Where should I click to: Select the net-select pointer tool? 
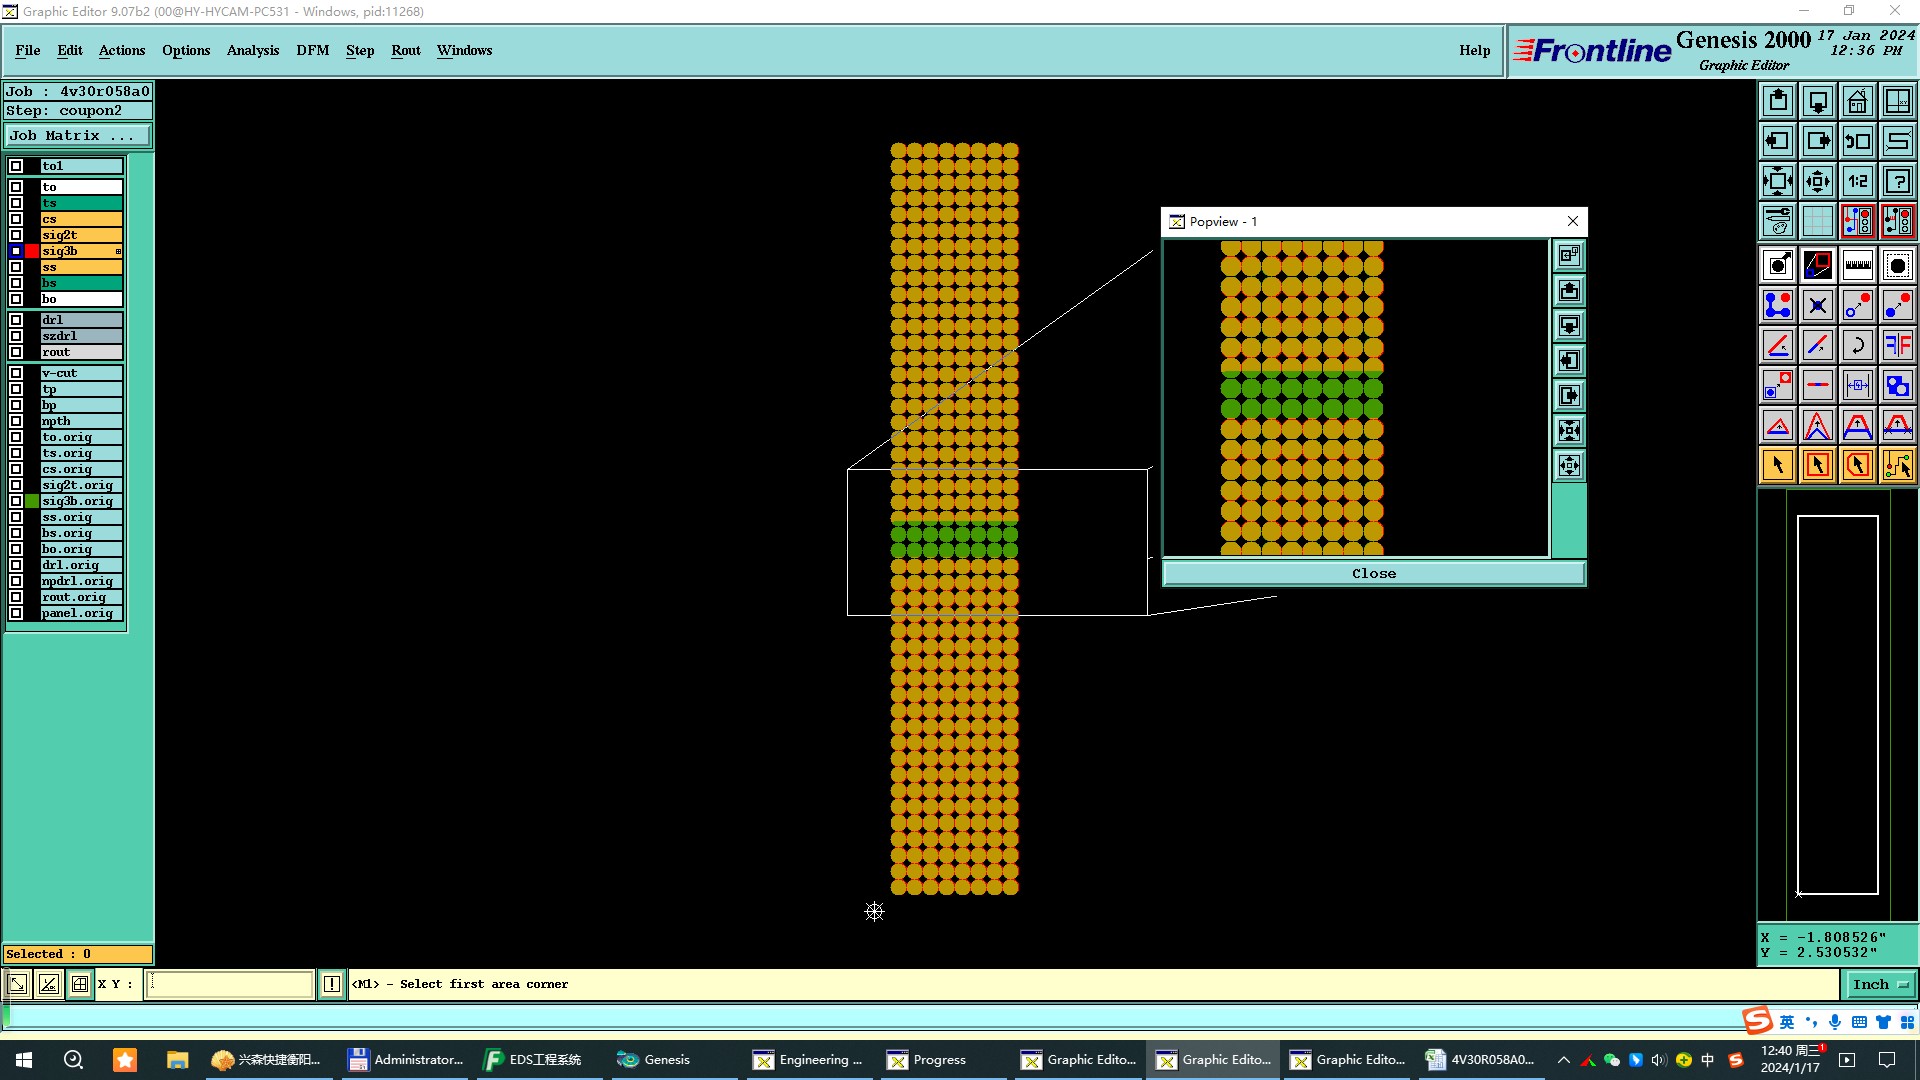tap(1897, 465)
